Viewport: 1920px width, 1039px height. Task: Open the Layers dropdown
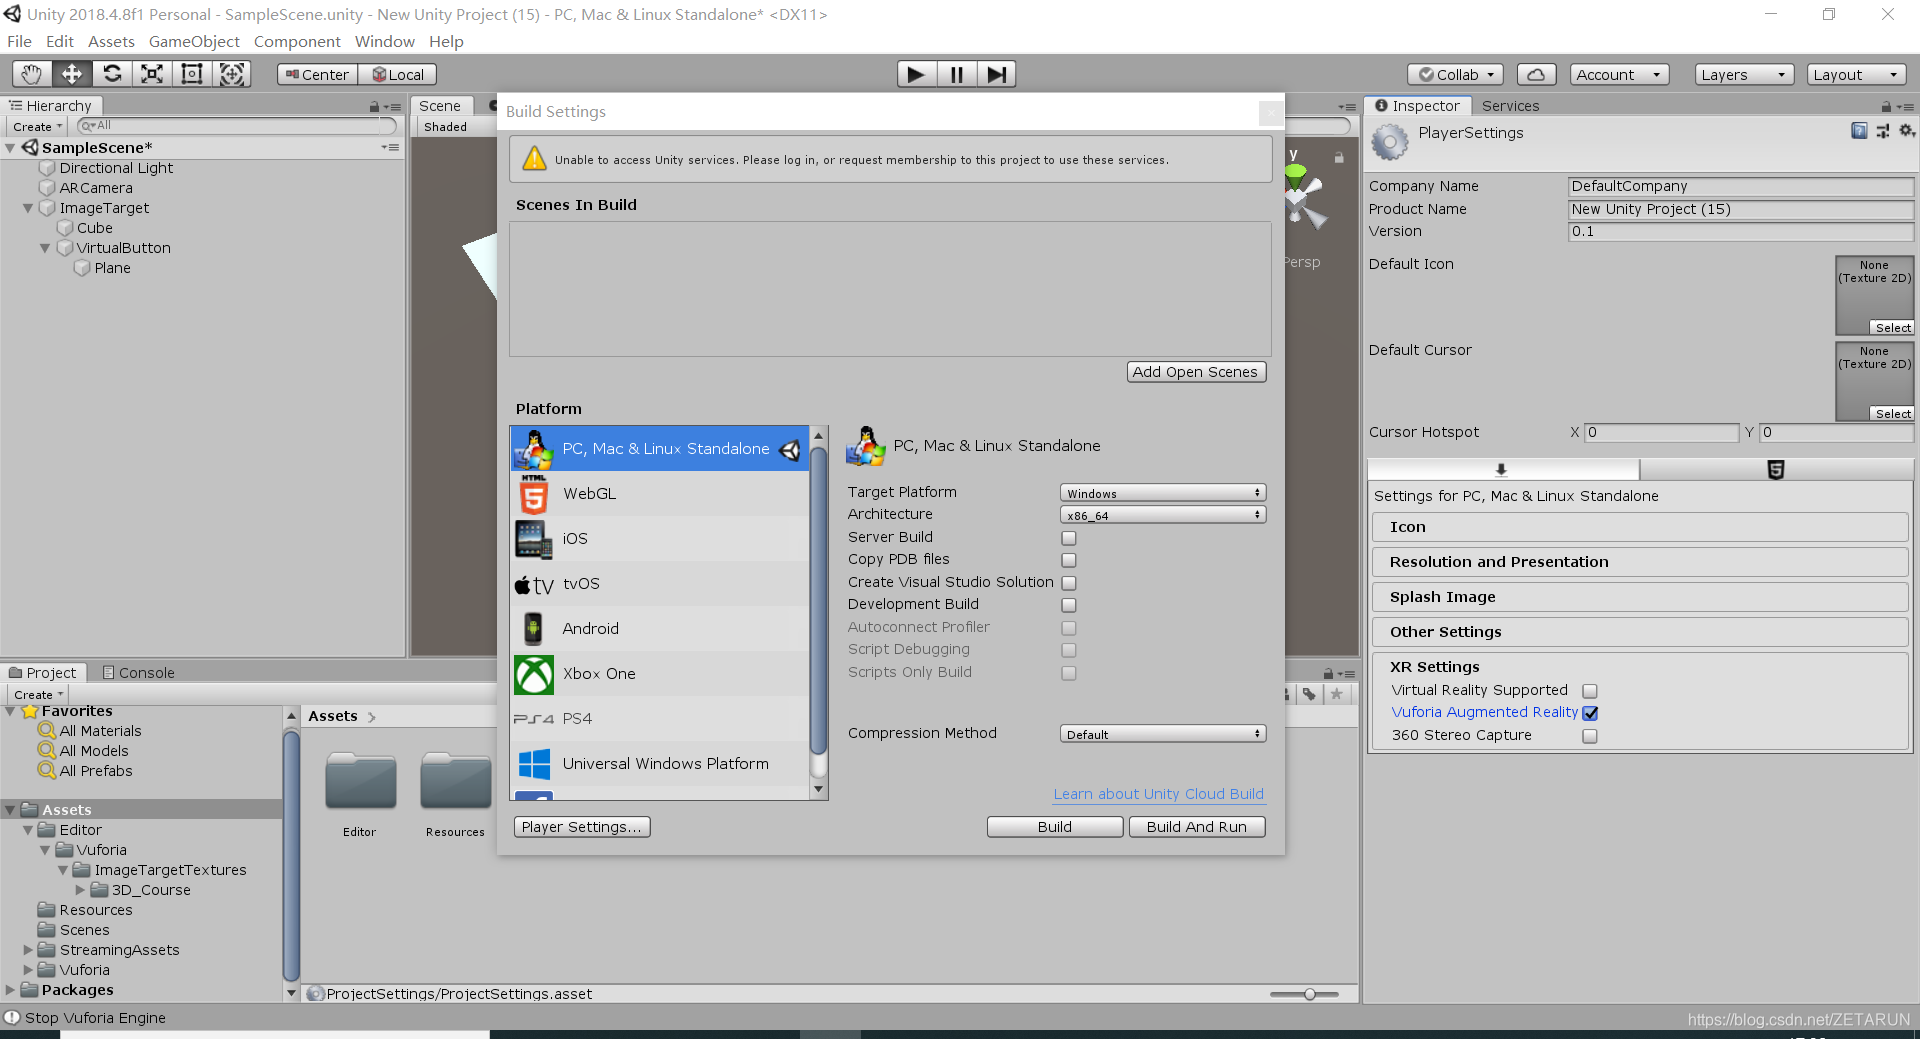pos(1744,74)
